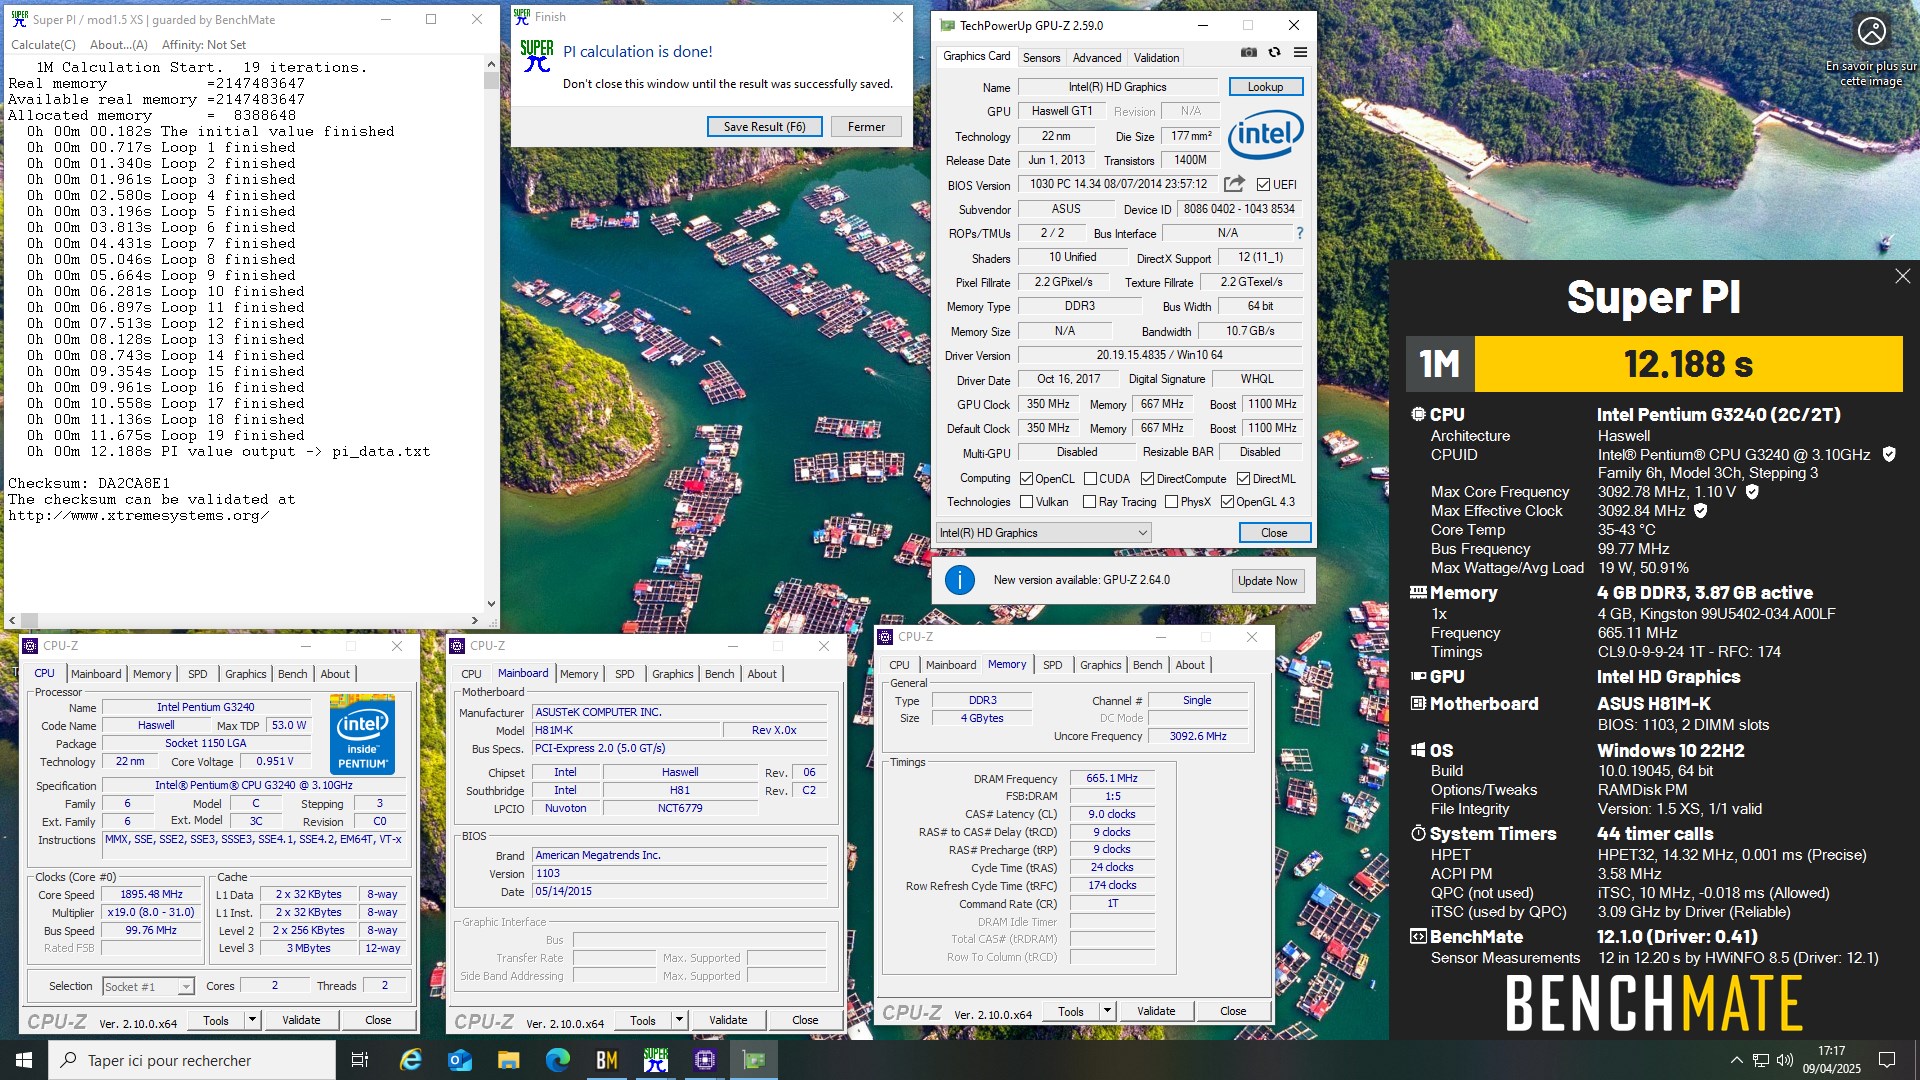Viewport: 1920px width, 1080px height.
Task: Click the Close button in GPU-Z
Action: (x=1274, y=533)
